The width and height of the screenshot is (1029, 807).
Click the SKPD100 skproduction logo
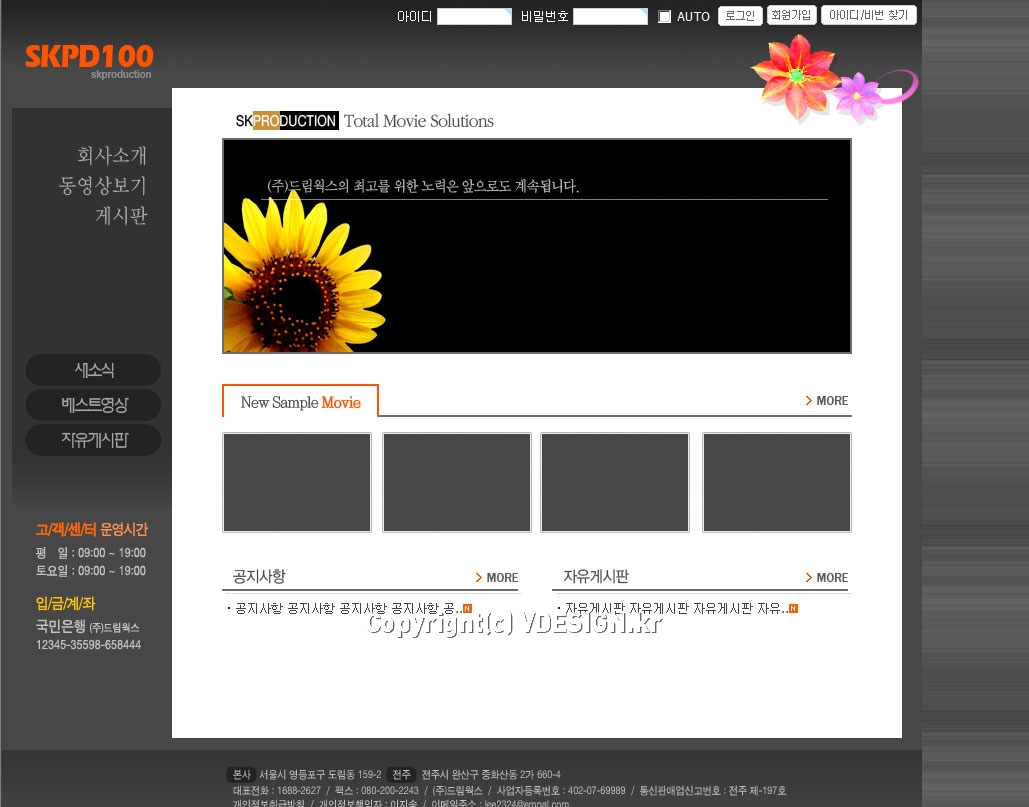pos(89,62)
